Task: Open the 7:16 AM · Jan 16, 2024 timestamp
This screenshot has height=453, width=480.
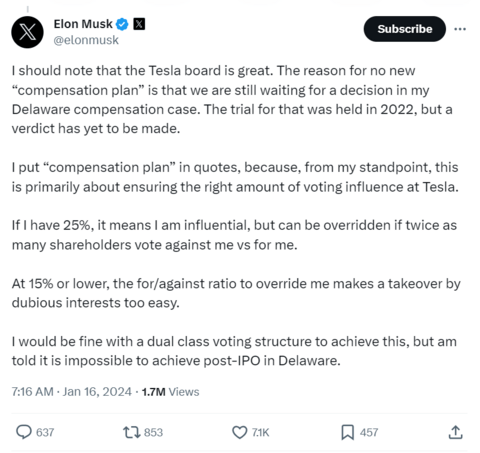Action: (x=72, y=391)
